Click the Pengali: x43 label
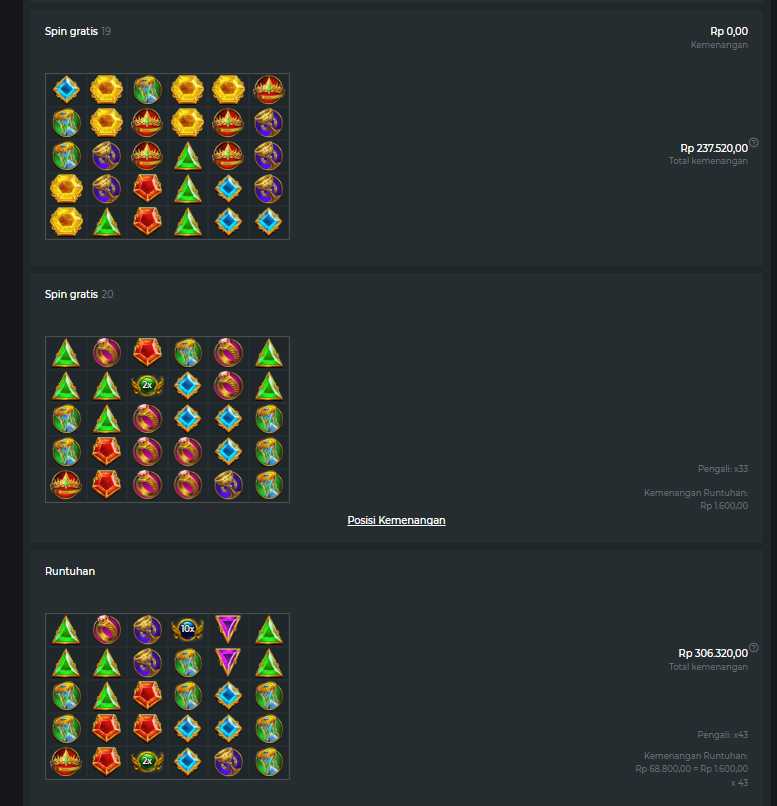Image resolution: width=777 pixels, height=806 pixels. 723,735
